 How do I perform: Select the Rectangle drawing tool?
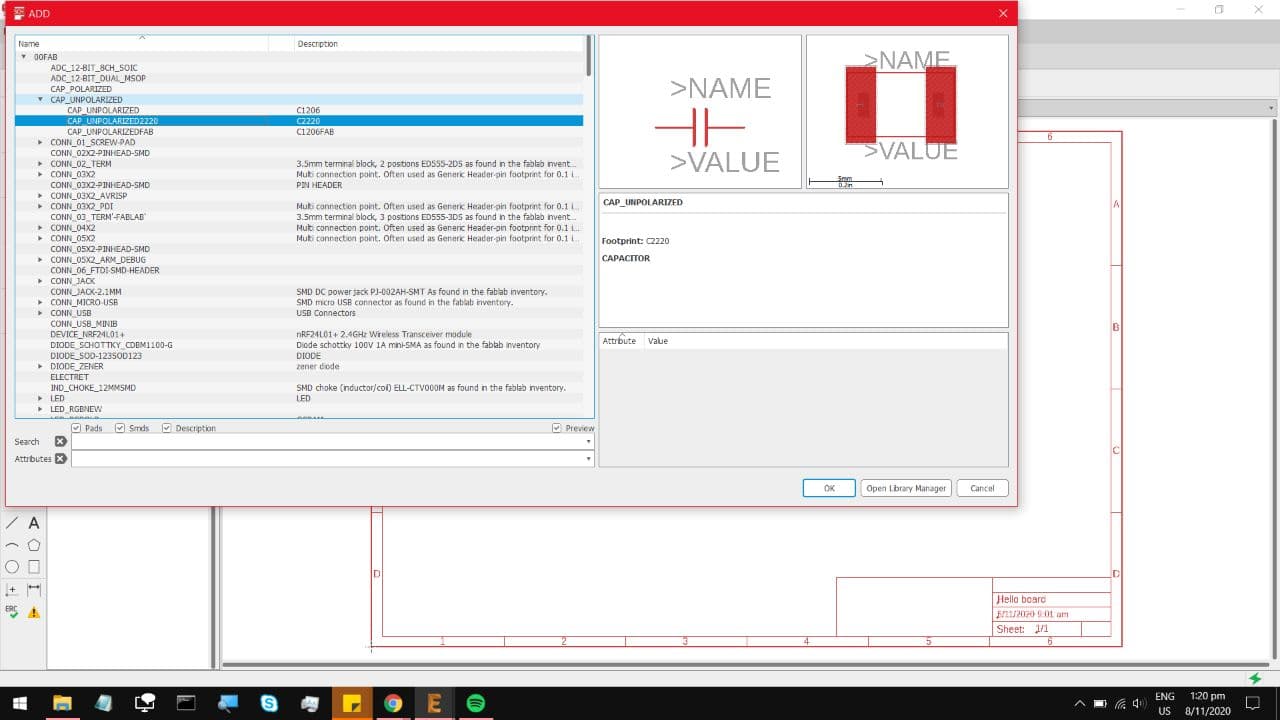tap(34, 567)
